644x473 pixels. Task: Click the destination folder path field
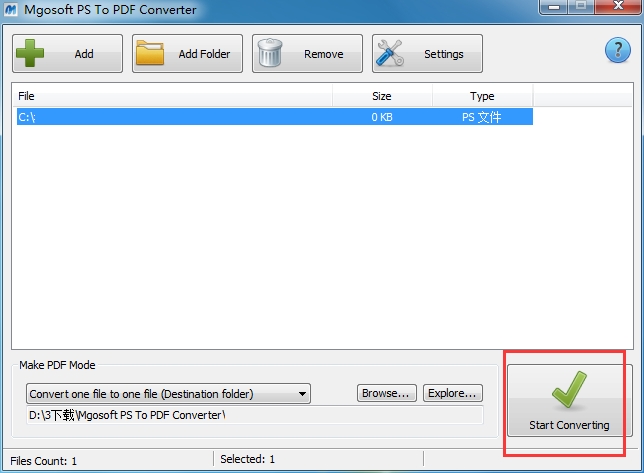pos(255,415)
